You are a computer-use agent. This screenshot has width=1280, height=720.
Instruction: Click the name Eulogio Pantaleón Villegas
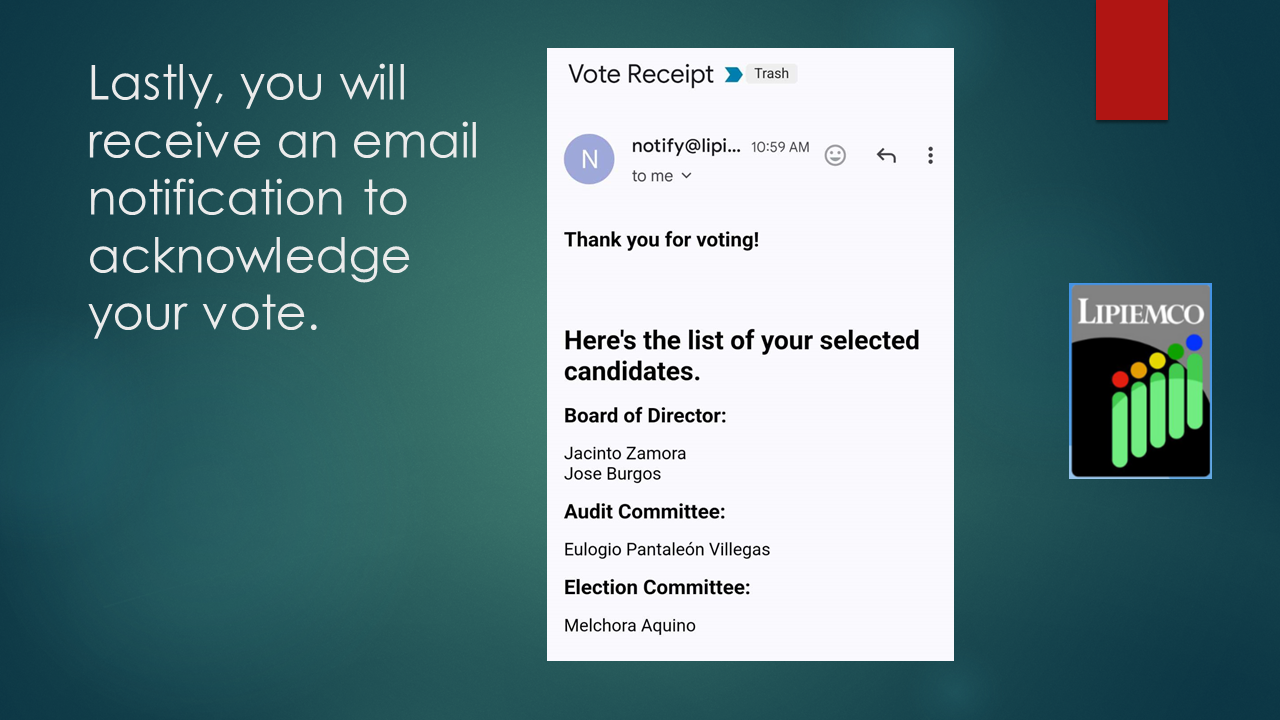(667, 549)
